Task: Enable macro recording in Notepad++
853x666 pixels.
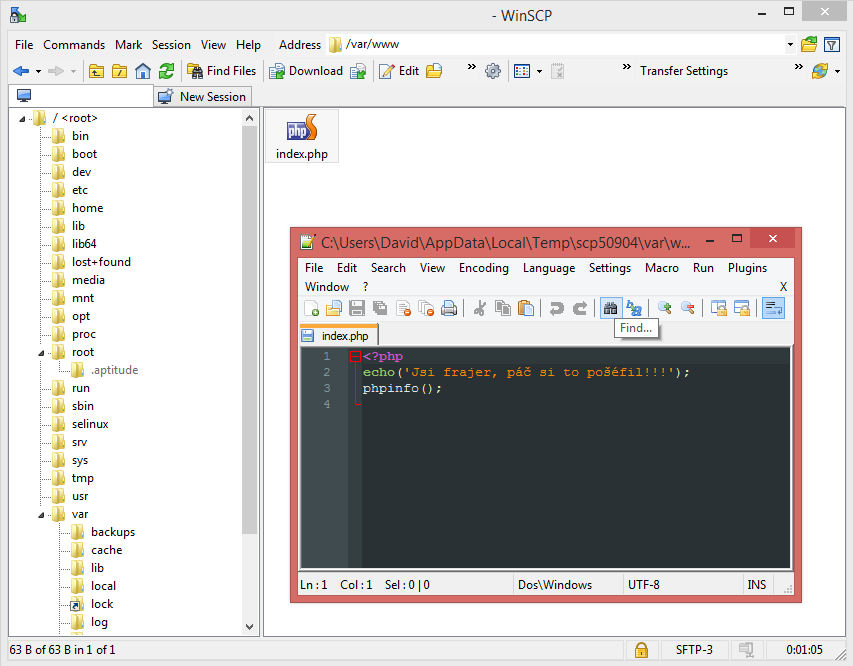Action: [661, 268]
